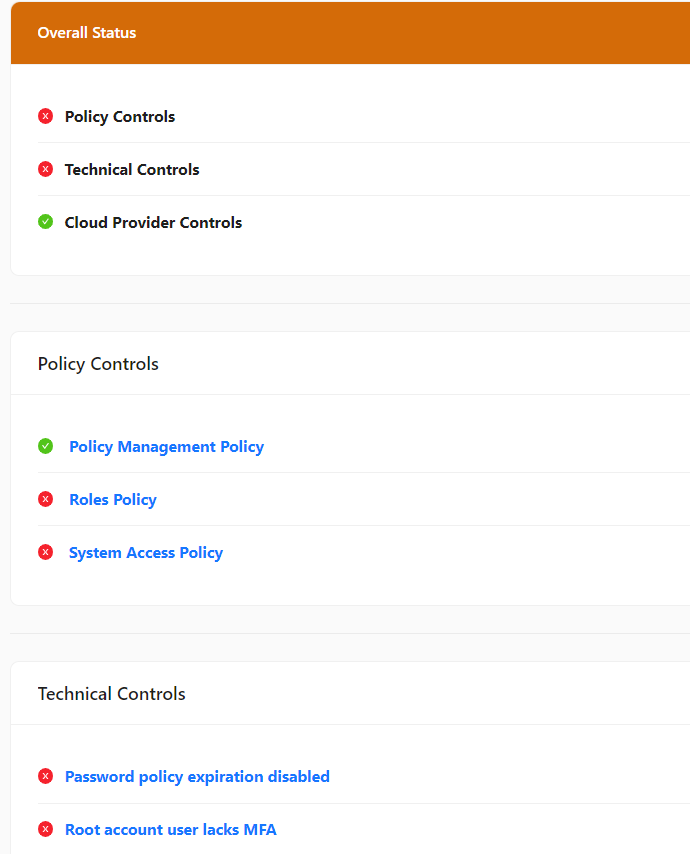Click the red X icon next to Roles Policy

click(45, 499)
